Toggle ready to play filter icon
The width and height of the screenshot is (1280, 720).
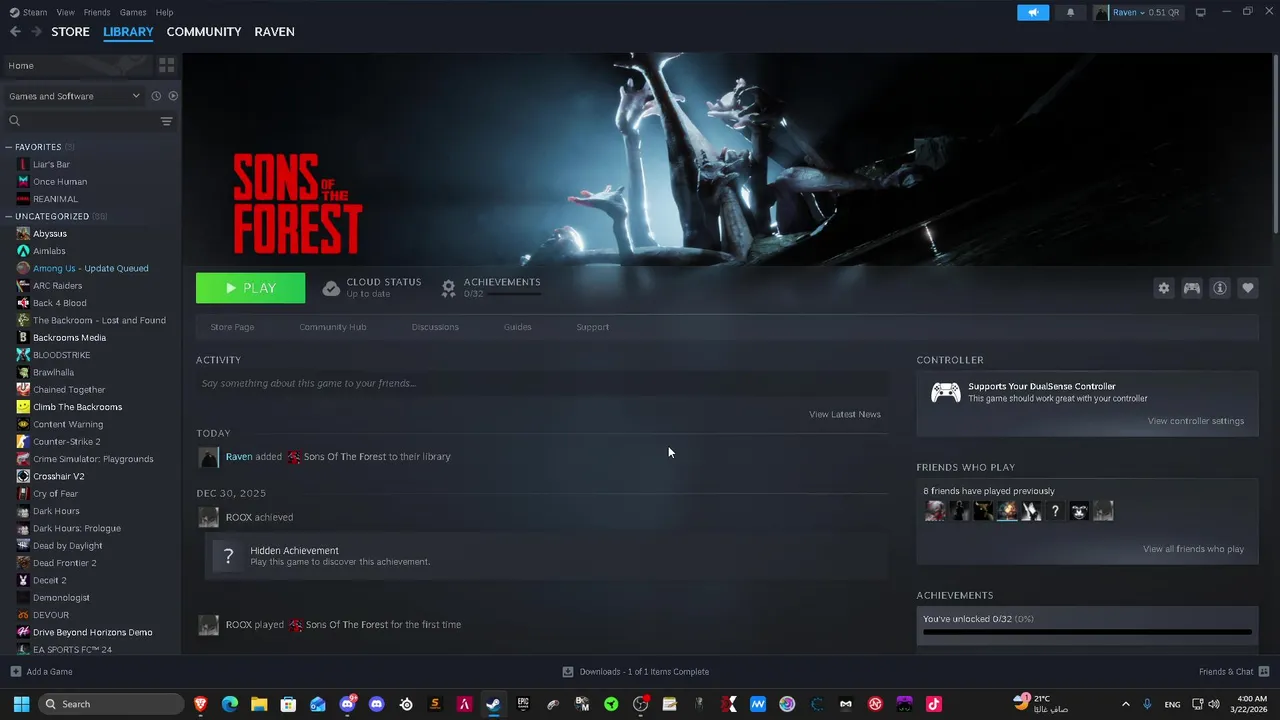pos(173,96)
